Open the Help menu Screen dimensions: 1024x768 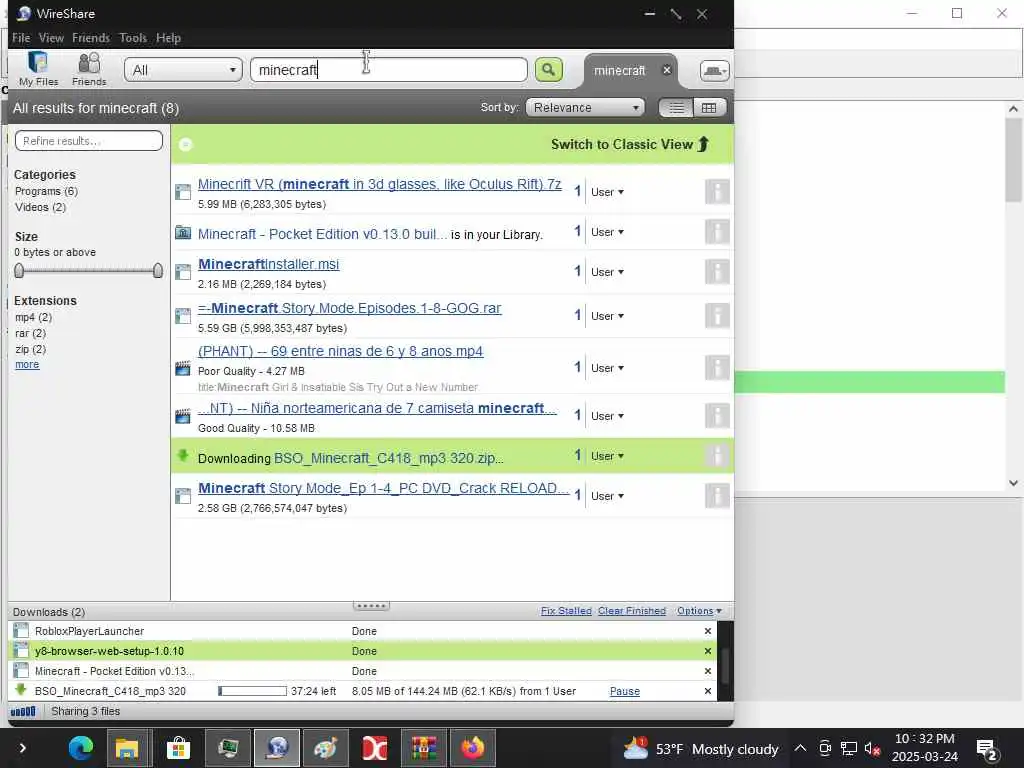point(168,38)
